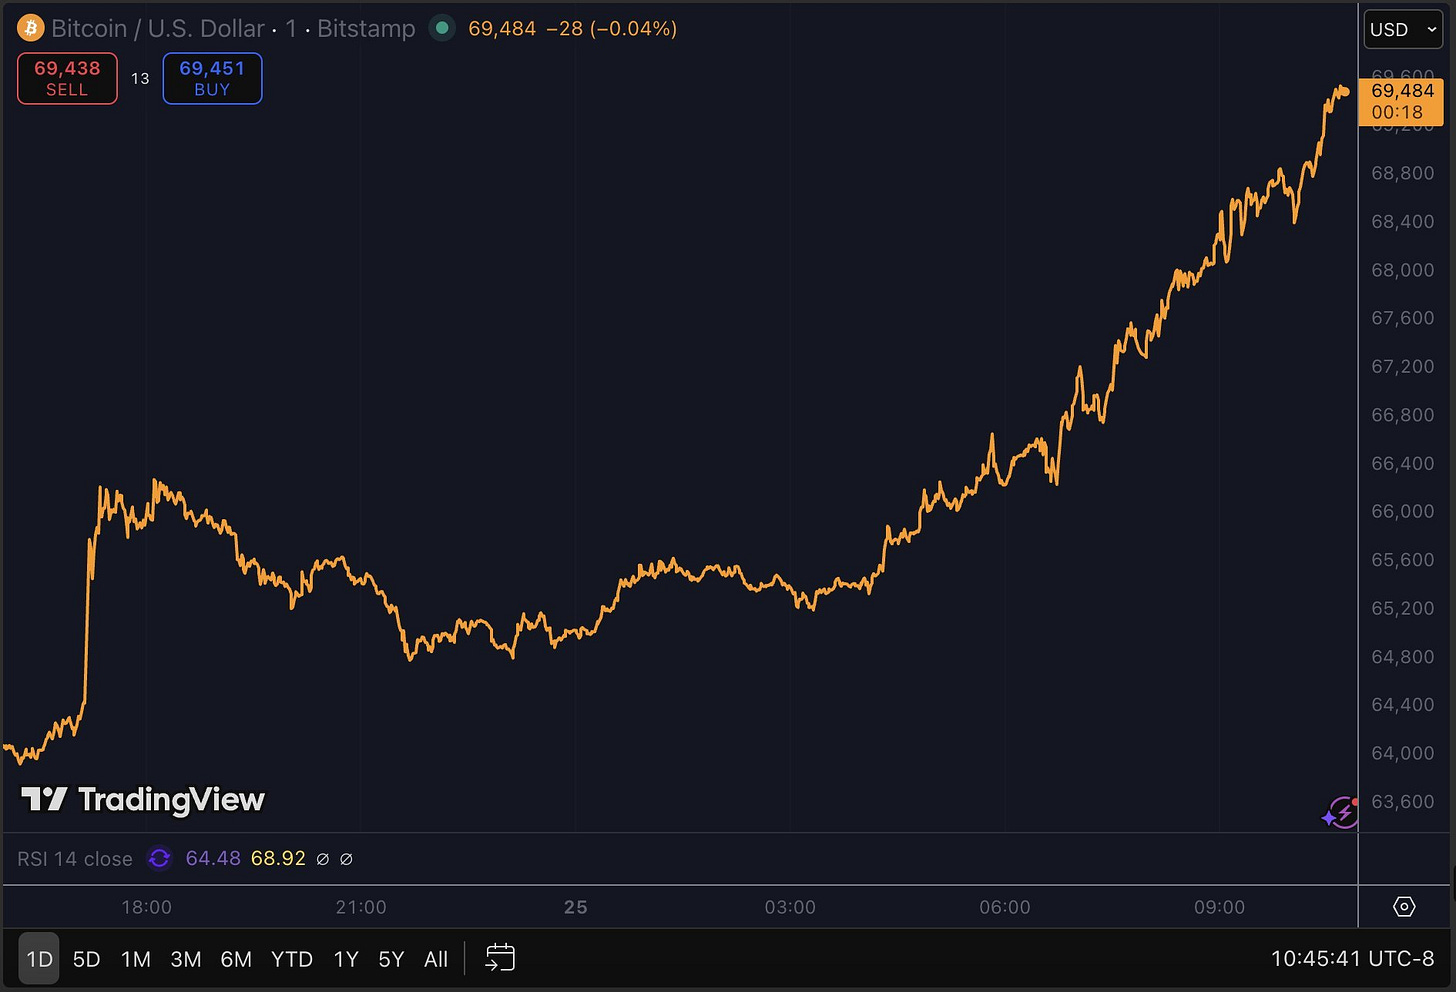Click the orange 69,484 price label on axis
This screenshot has height=992, width=1456.
(1401, 101)
